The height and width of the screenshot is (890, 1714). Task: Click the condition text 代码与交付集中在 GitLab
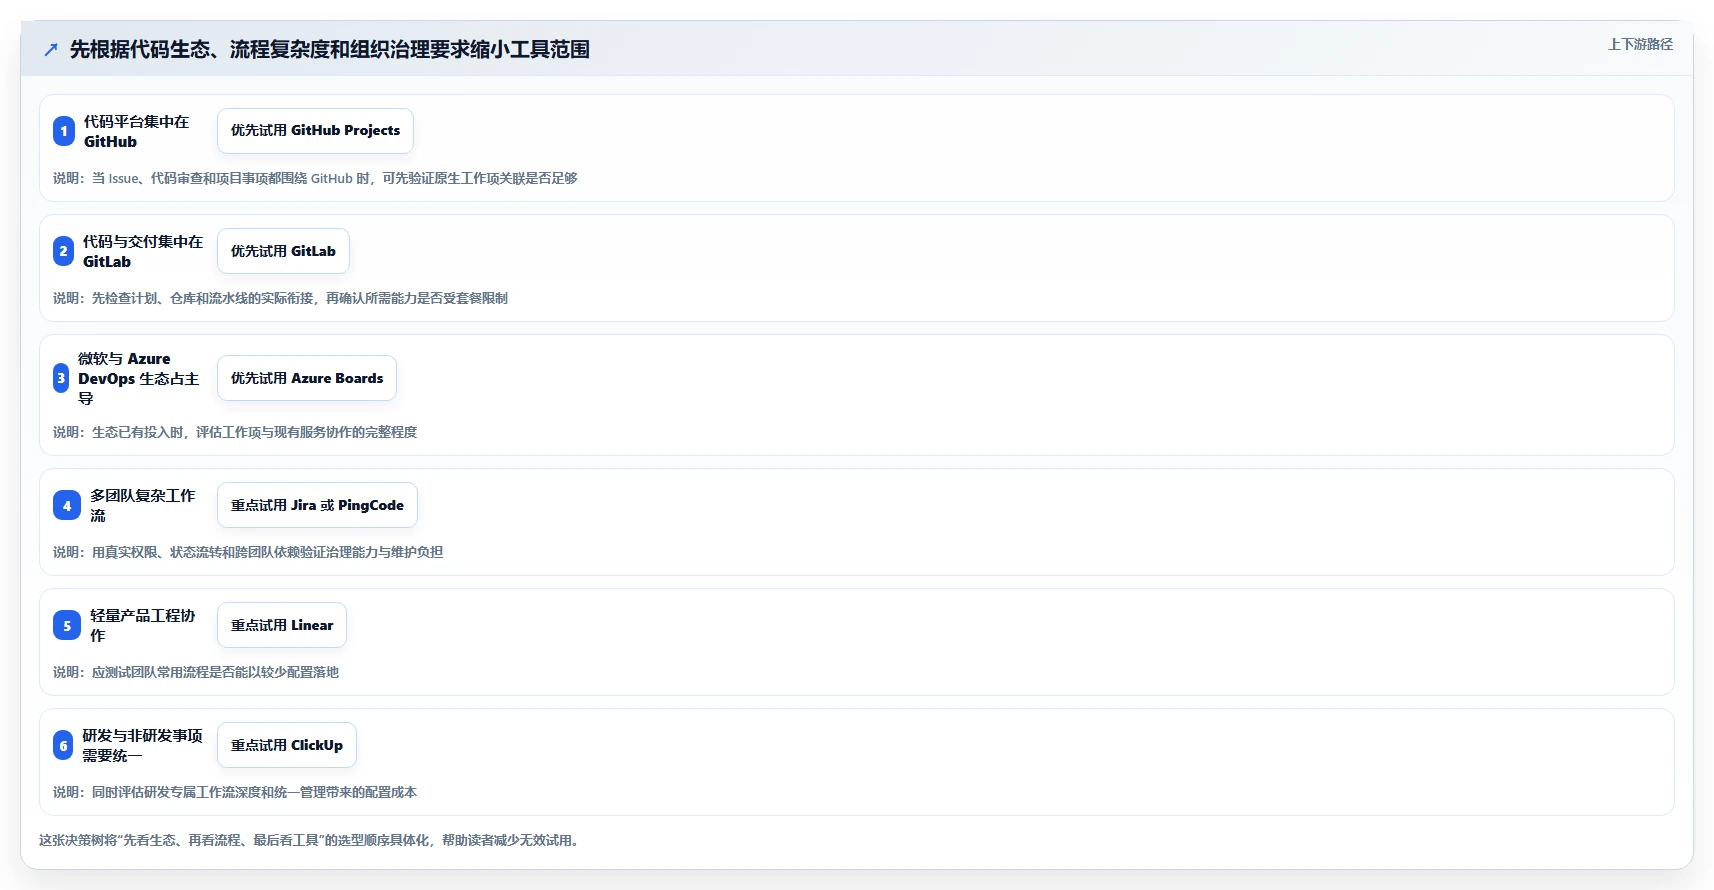[143, 251]
